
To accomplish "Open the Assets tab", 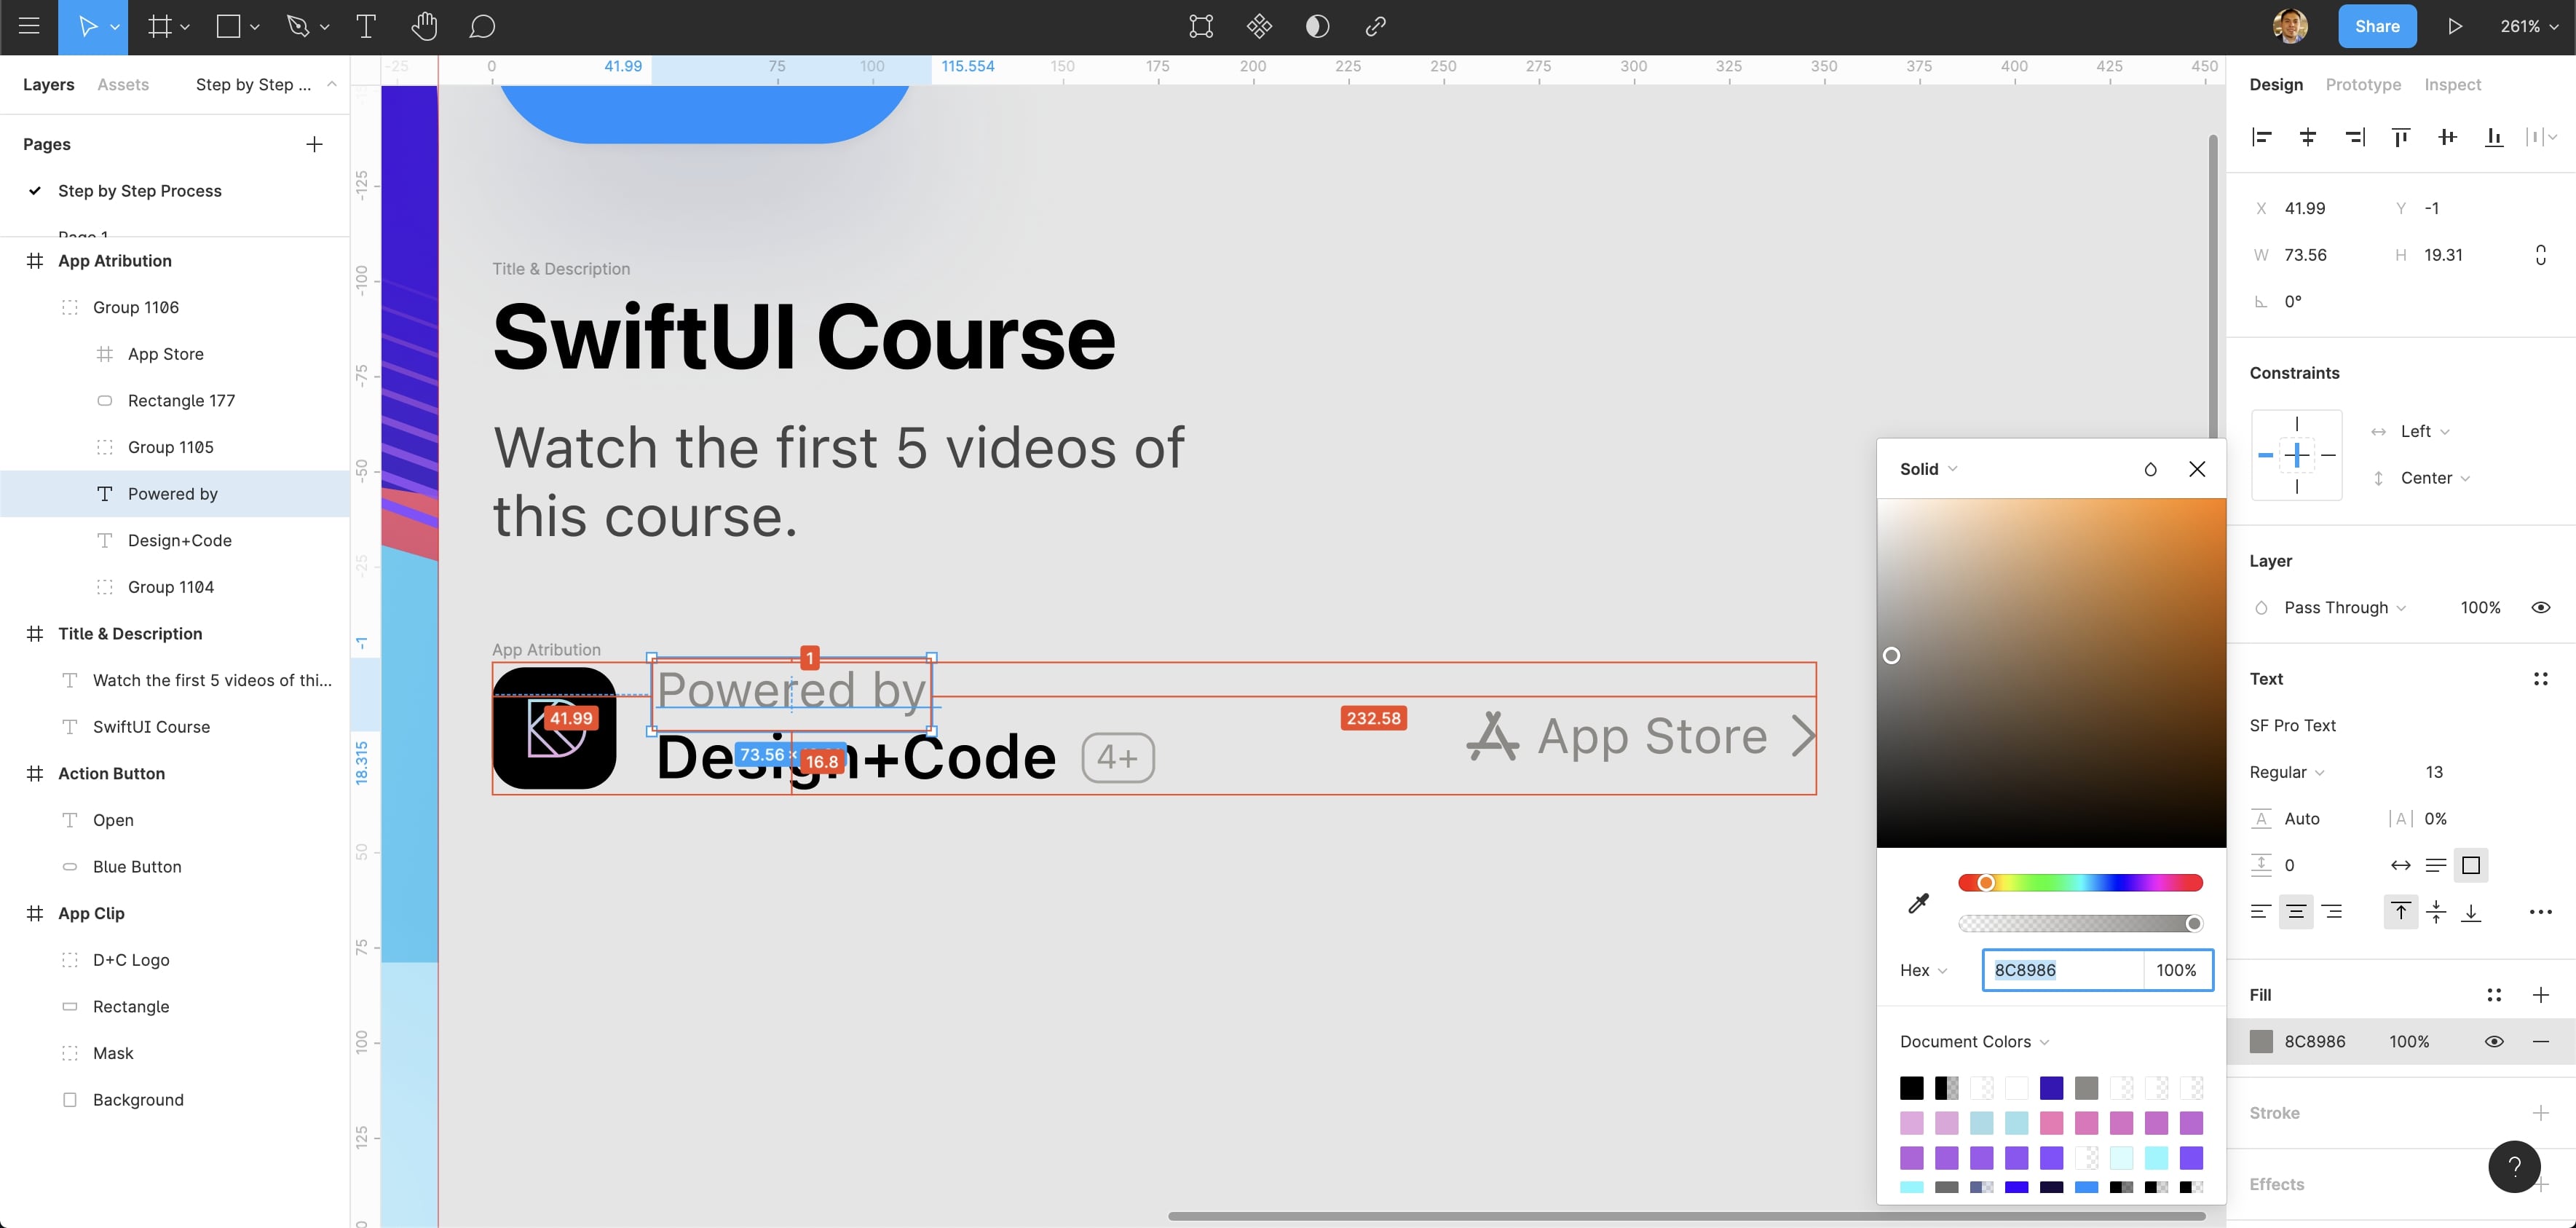I will click(123, 85).
